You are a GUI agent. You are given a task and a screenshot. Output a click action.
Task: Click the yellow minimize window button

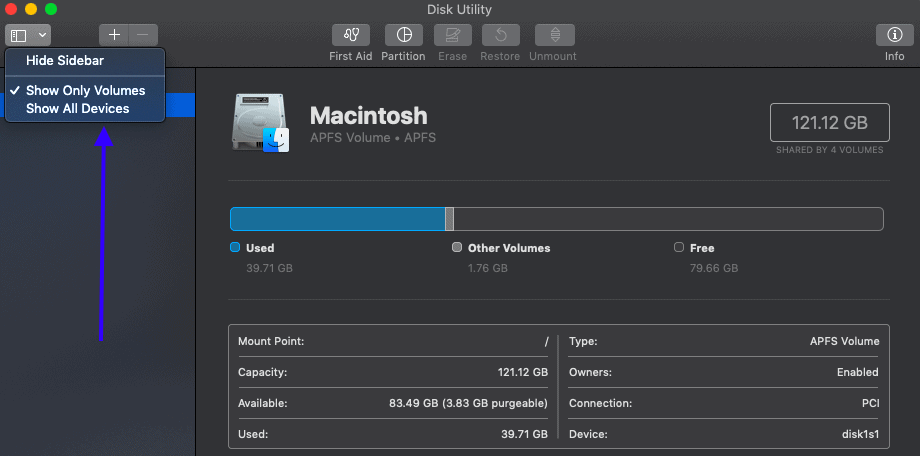[31, 9]
